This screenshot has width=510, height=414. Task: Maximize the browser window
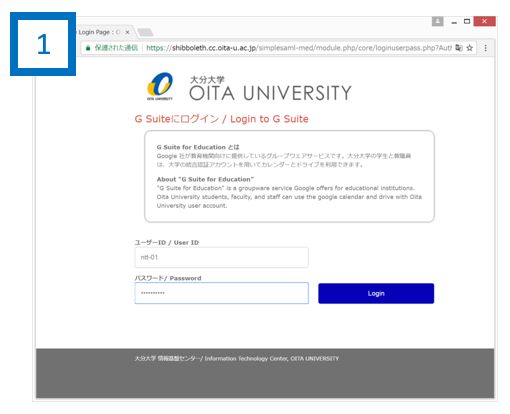pyautogui.click(x=467, y=21)
